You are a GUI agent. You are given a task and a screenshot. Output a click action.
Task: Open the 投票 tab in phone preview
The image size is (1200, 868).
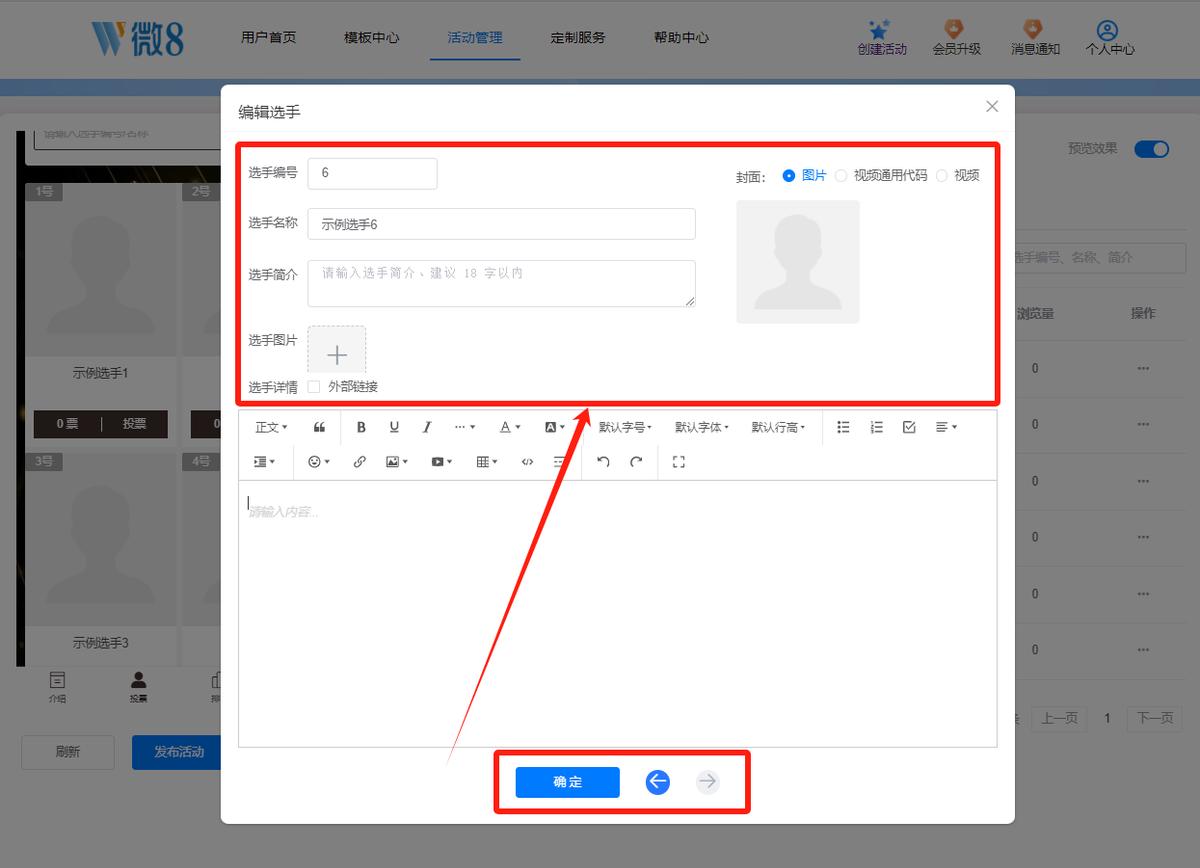click(138, 686)
